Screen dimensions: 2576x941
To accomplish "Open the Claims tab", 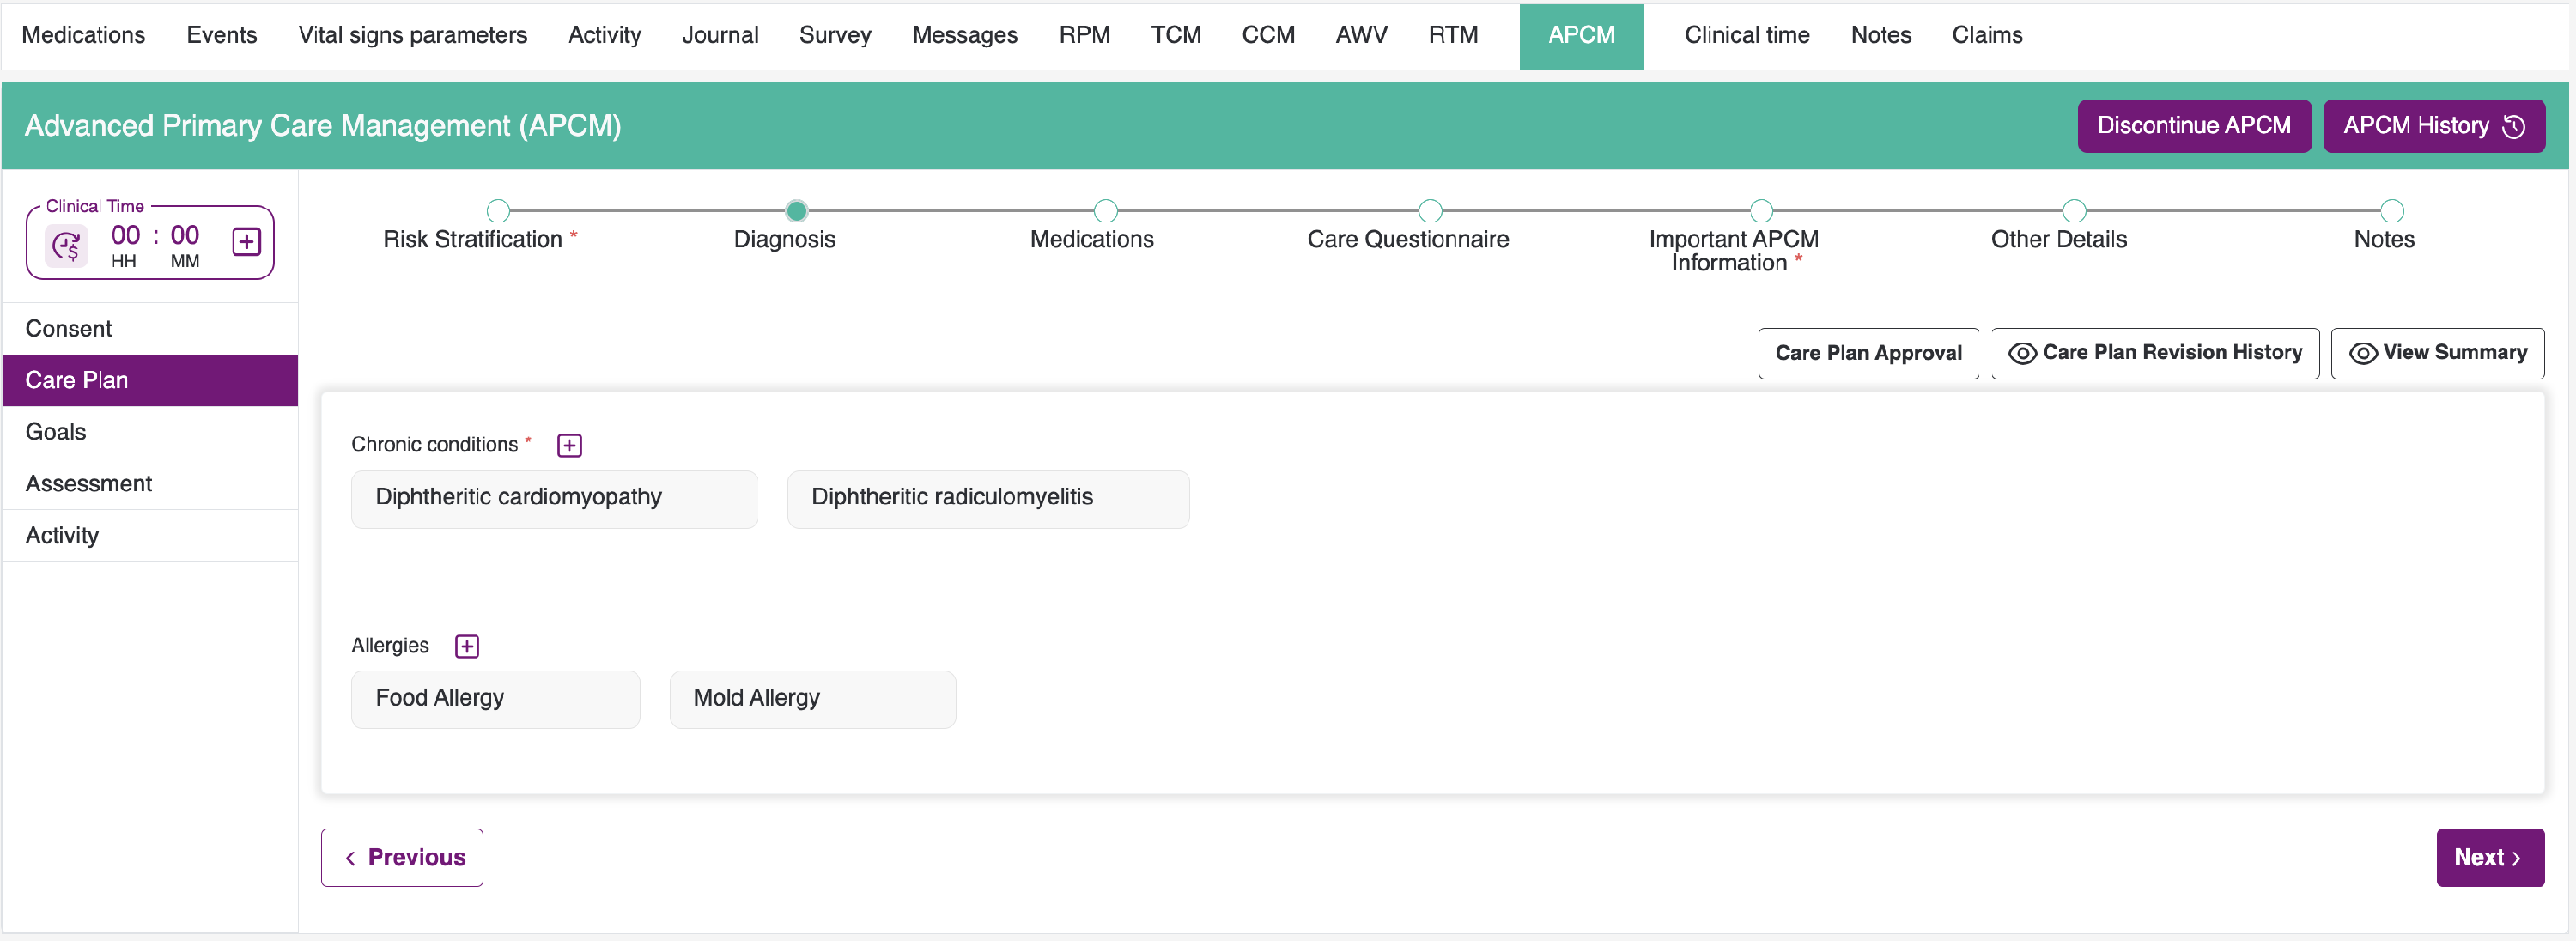I will pyautogui.click(x=1986, y=35).
